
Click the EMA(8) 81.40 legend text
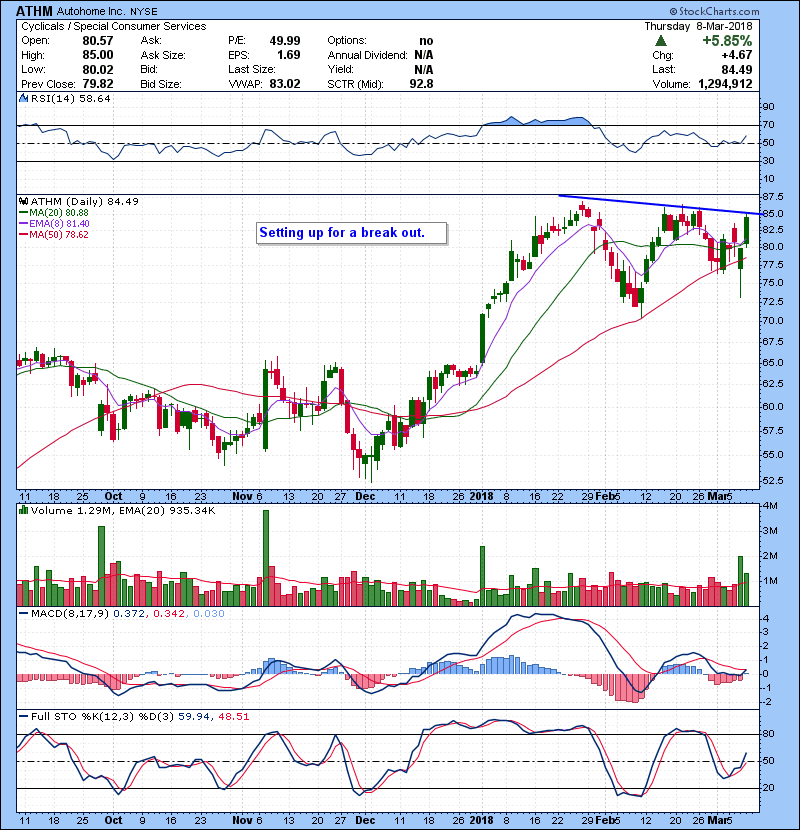(59, 224)
